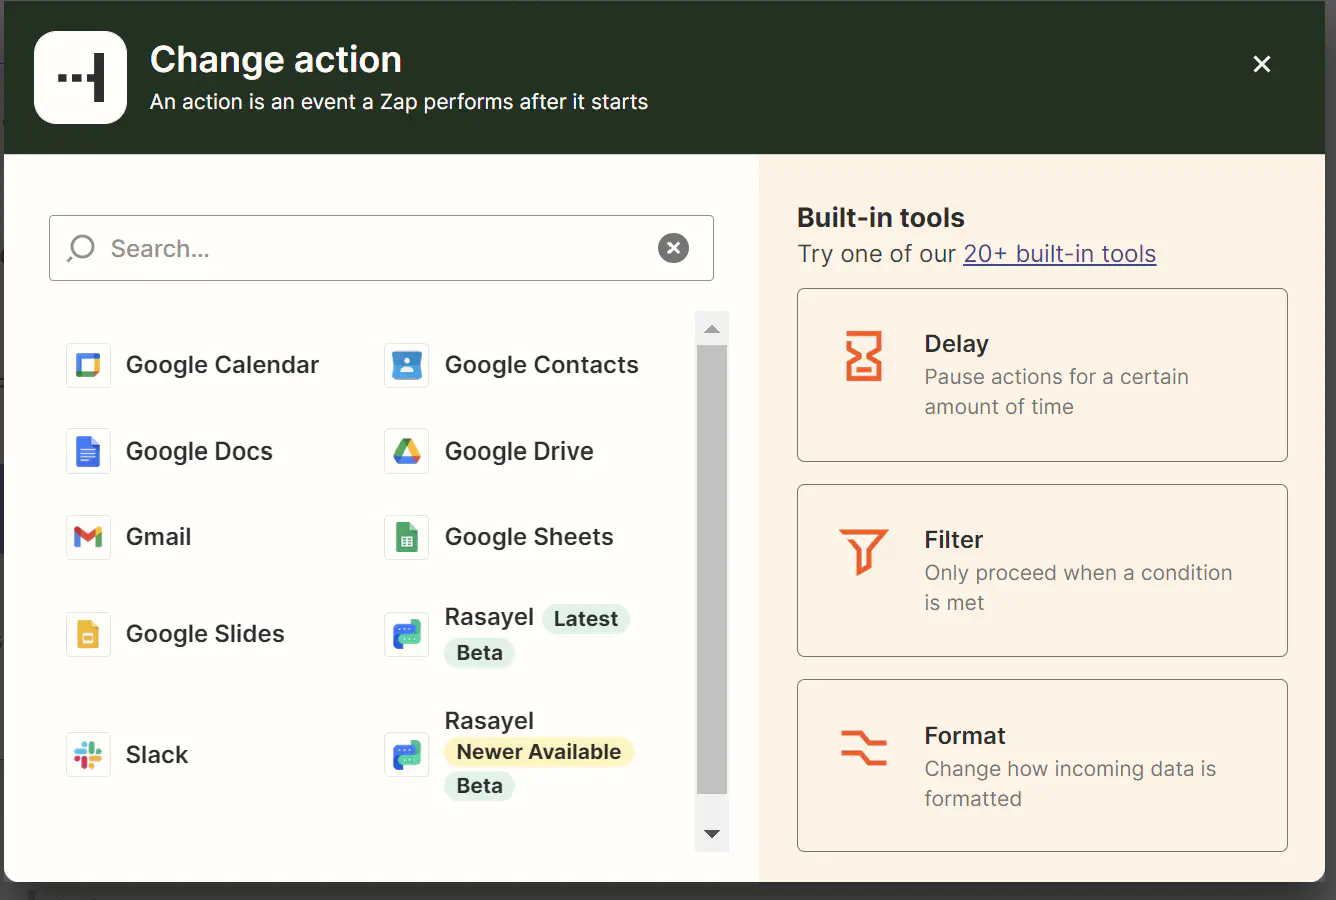Click the scrollbar down arrow
This screenshot has height=900, width=1336.
click(x=712, y=833)
